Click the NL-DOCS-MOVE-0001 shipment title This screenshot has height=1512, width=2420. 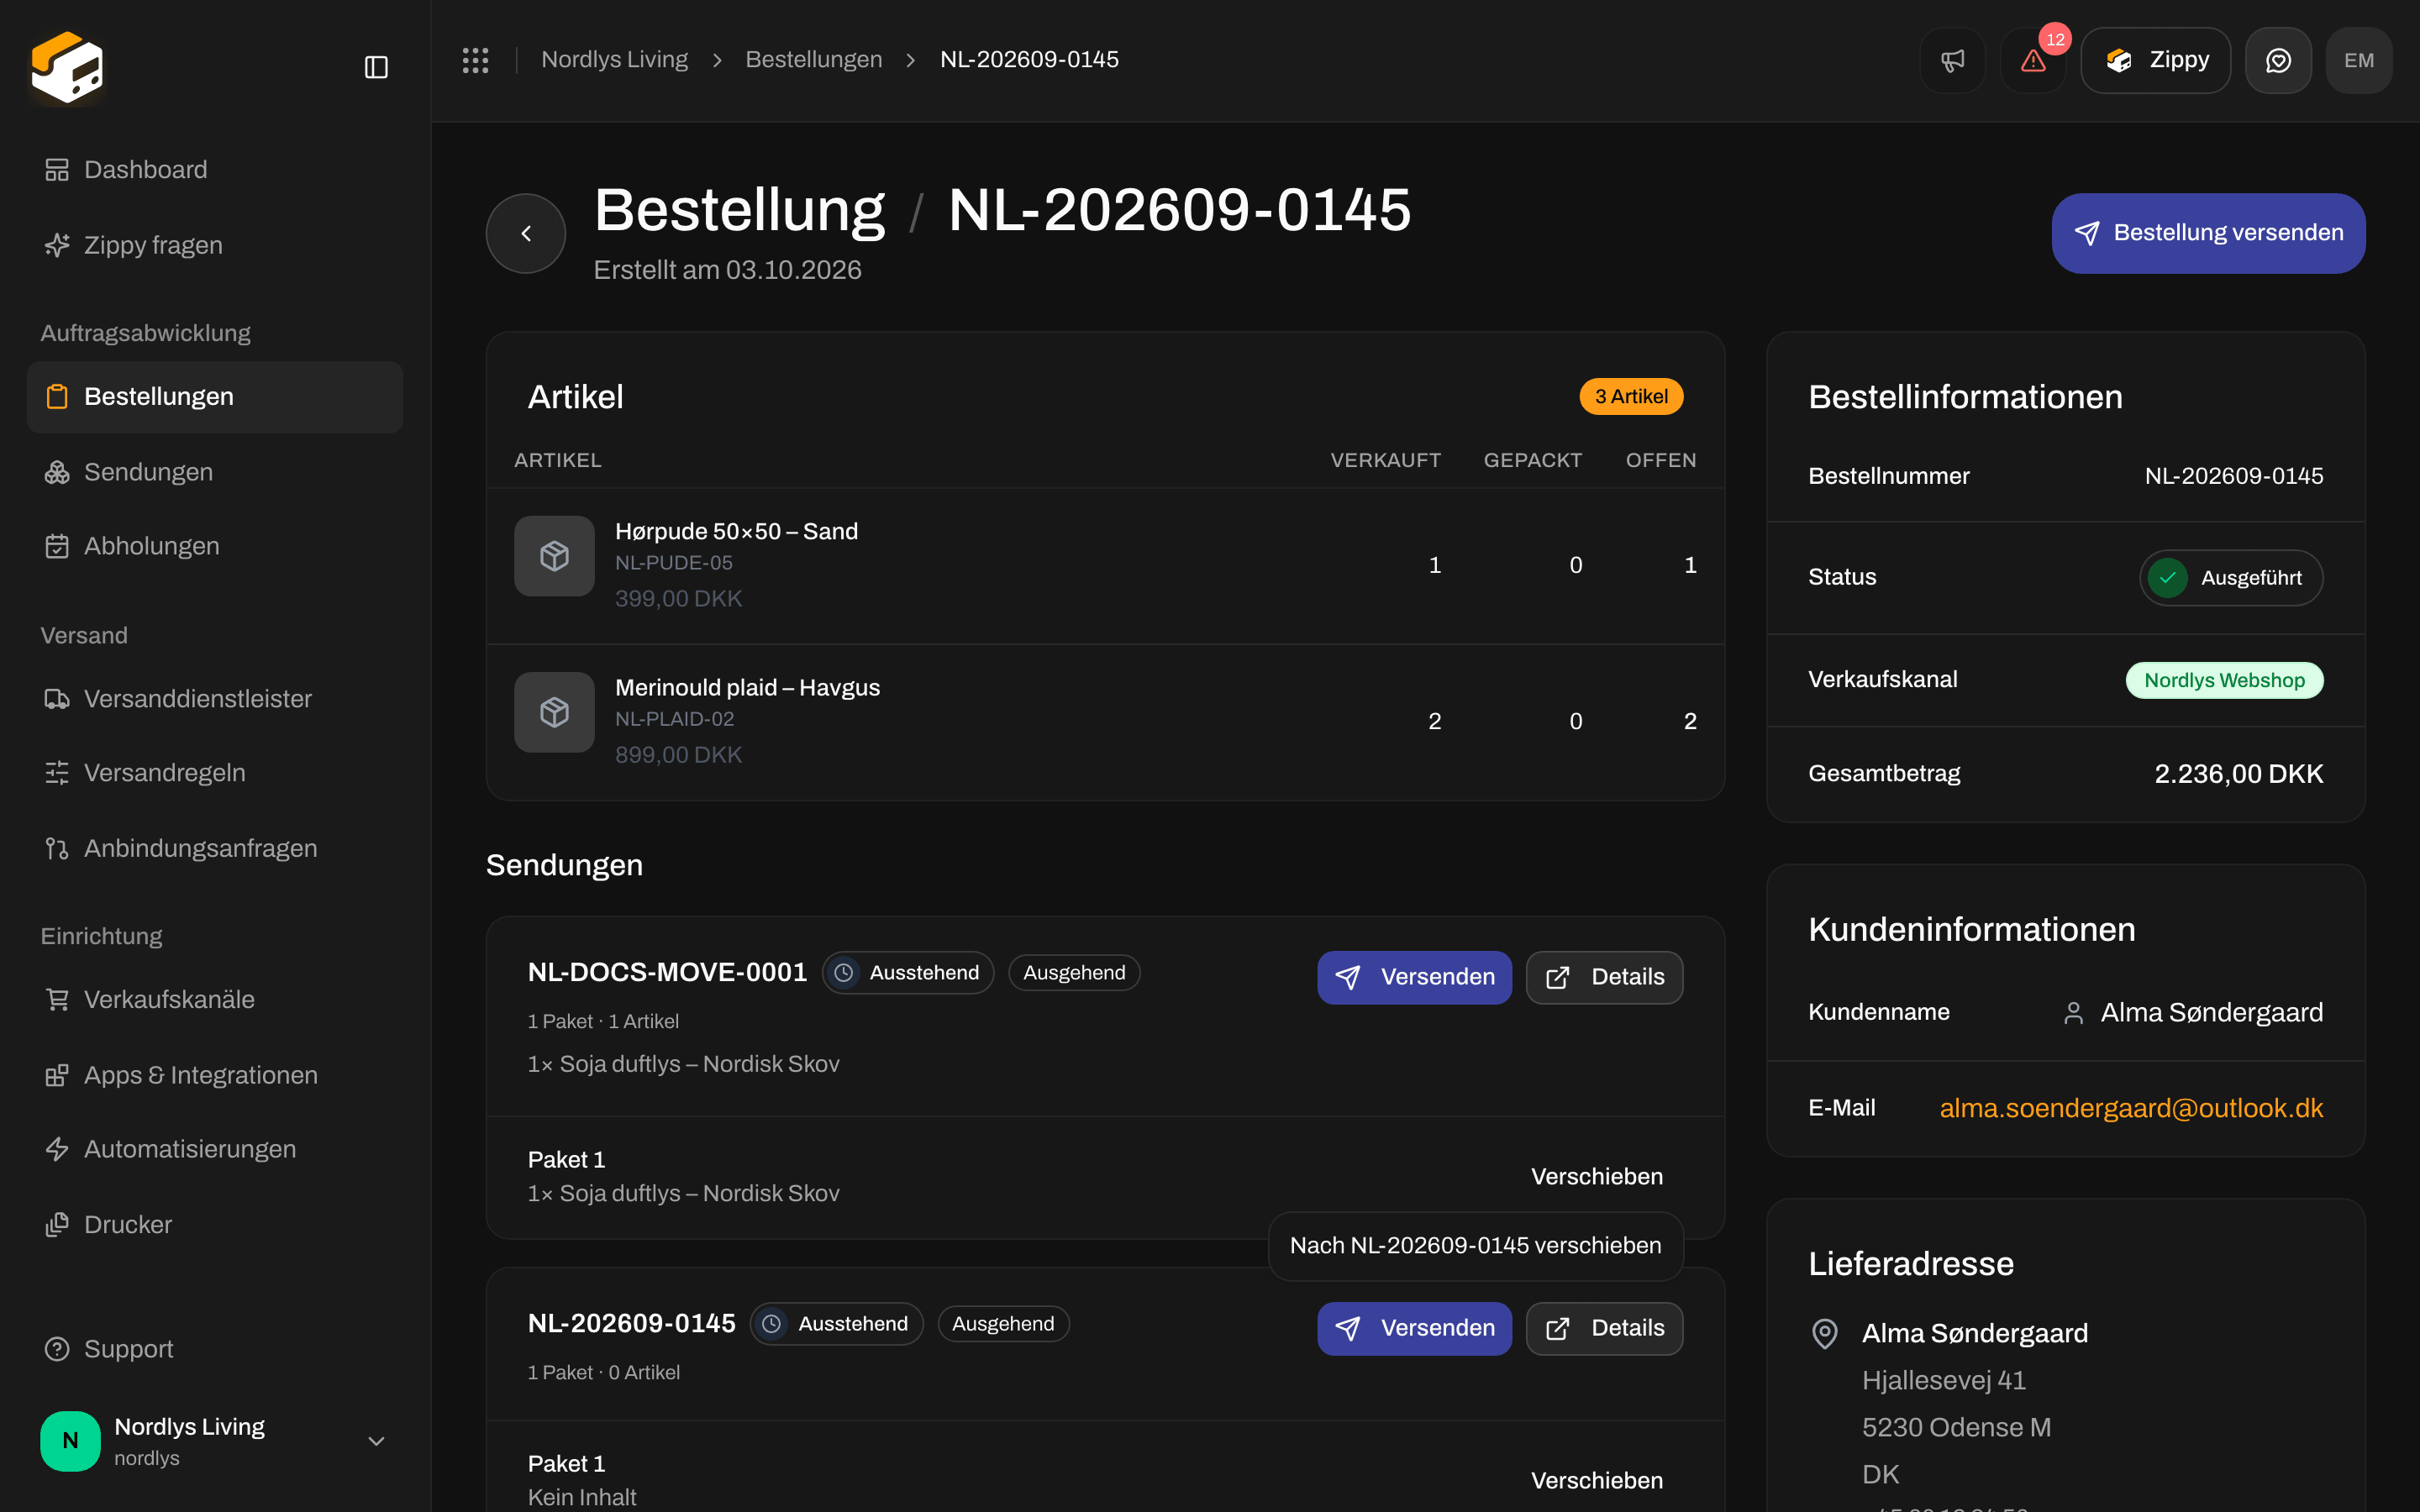[x=667, y=973]
